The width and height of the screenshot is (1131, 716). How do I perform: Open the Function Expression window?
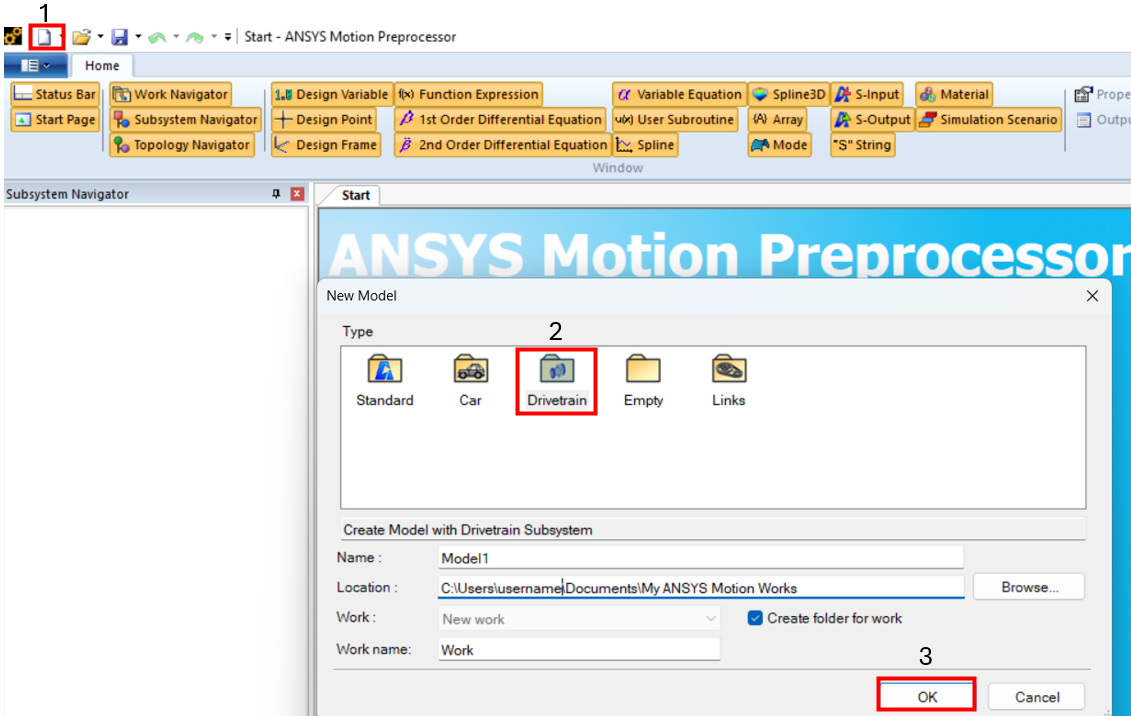(x=468, y=94)
